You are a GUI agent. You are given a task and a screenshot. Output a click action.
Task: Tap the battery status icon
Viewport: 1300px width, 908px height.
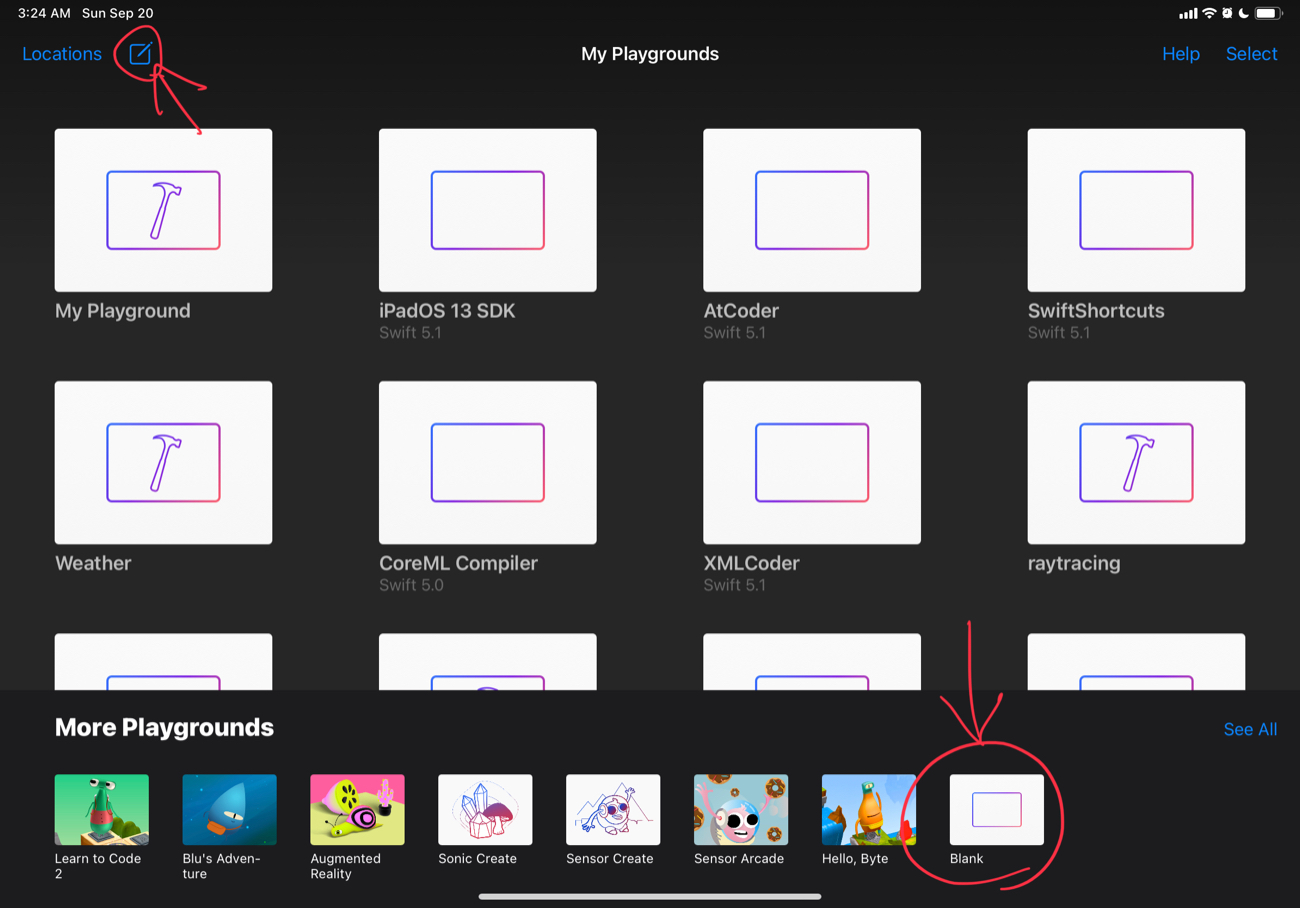1268,13
